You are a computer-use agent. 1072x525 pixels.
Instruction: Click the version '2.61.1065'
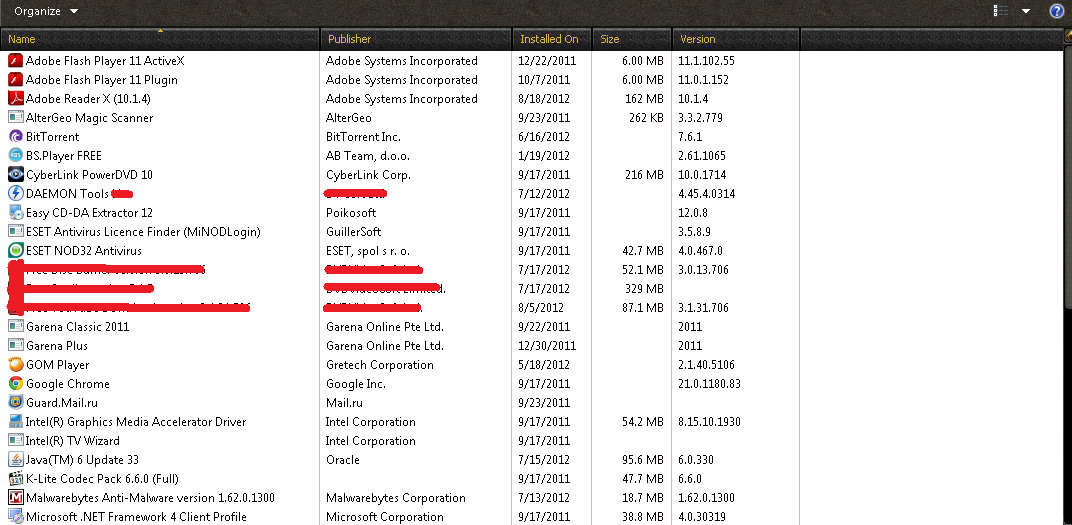pyautogui.click(x=702, y=156)
